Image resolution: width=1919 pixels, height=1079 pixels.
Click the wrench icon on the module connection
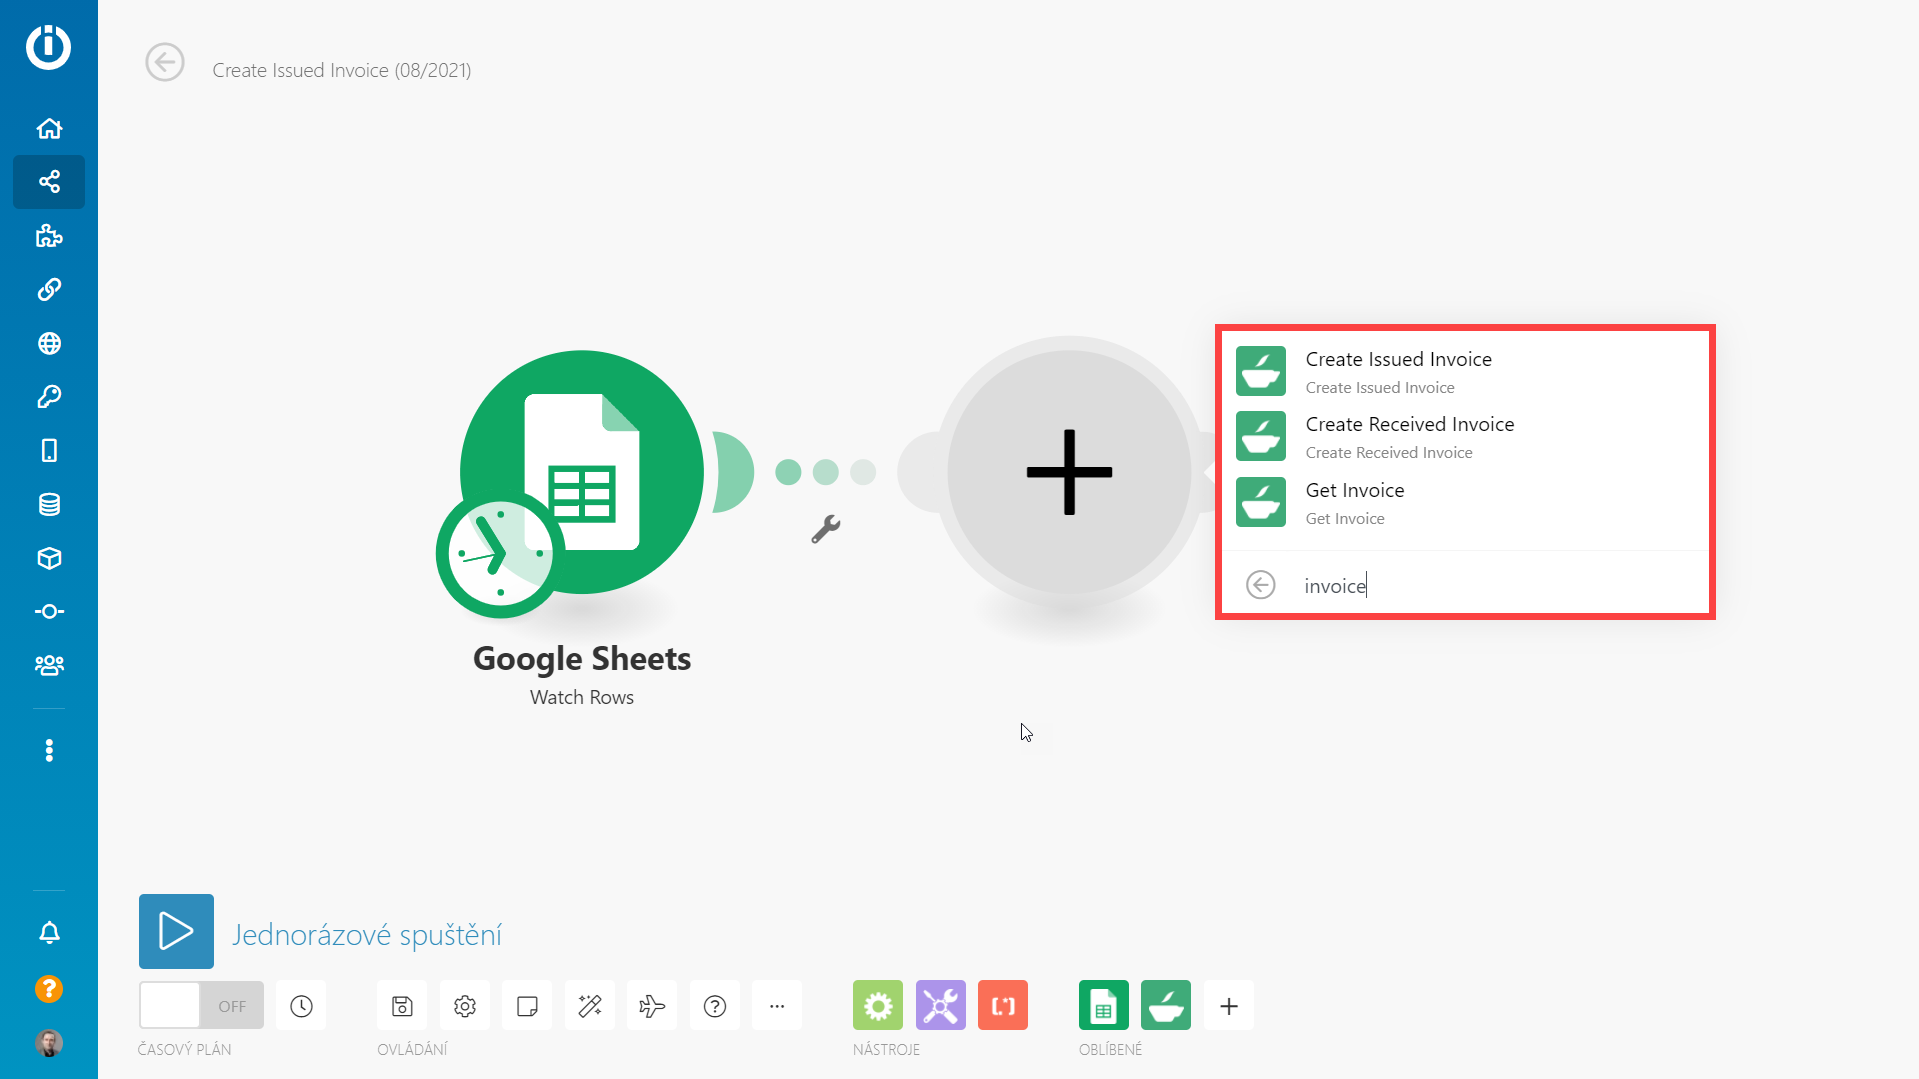click(825, 529)
